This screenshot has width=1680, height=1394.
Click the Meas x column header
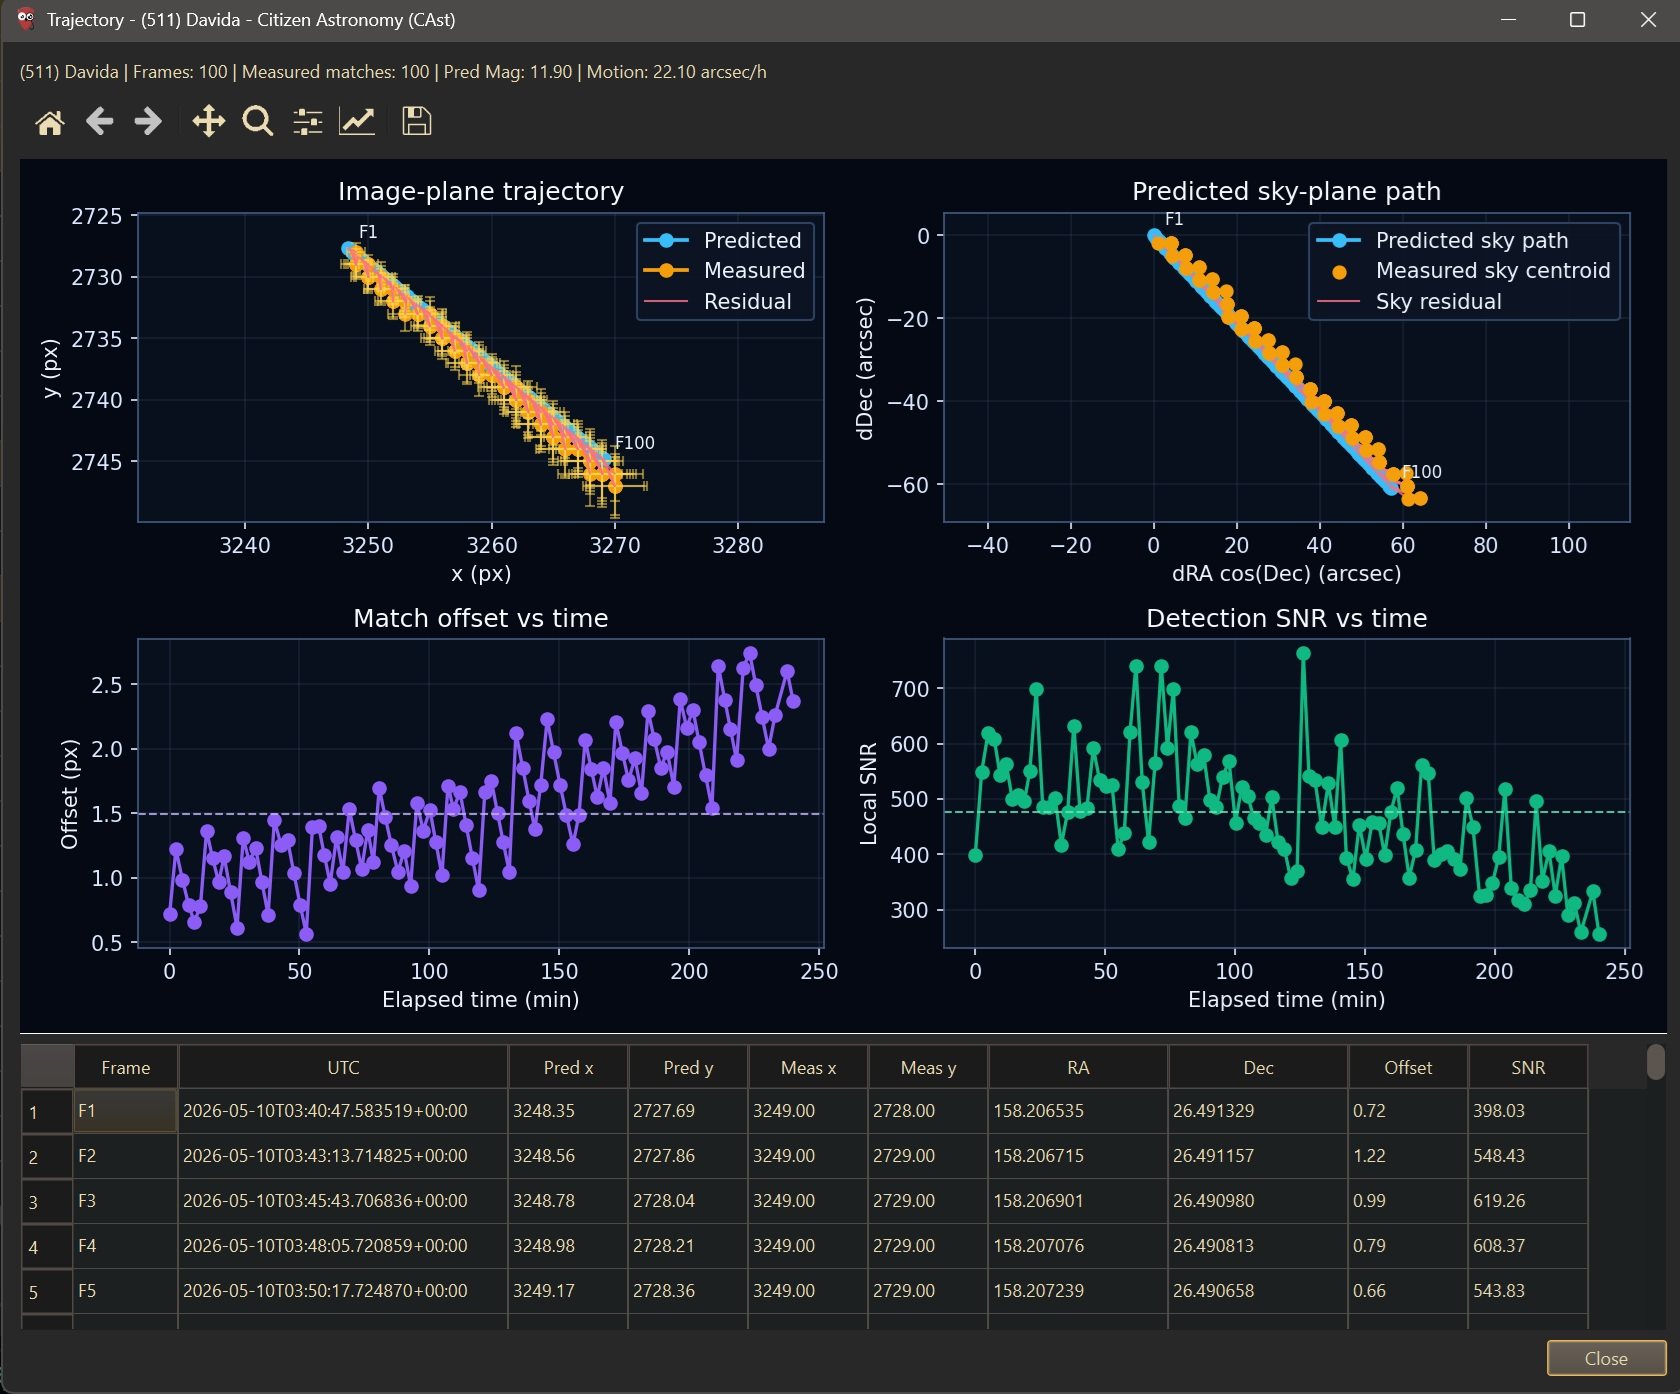click(808, 1067)
